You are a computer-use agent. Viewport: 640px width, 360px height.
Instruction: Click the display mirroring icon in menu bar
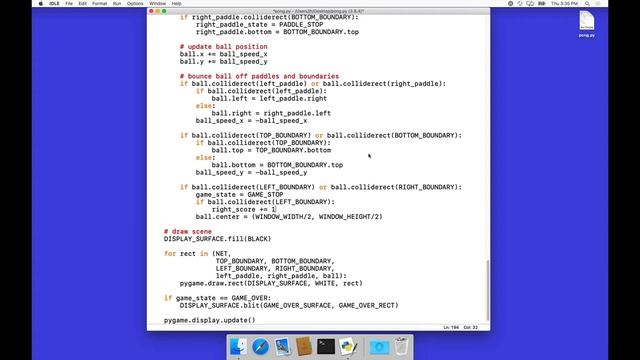pyautogui.click(x=530, y=3)
